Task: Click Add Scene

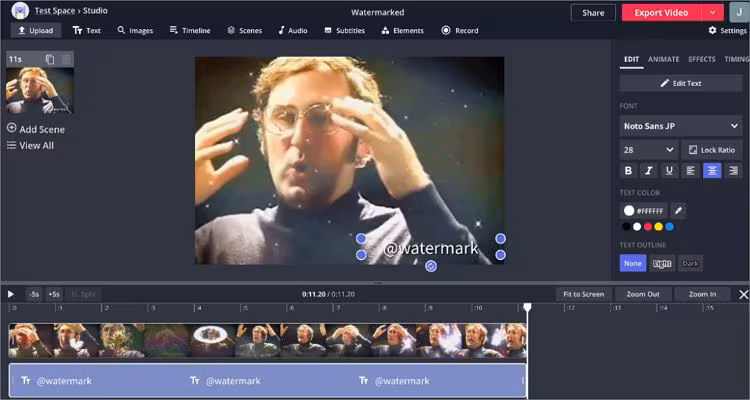Action: 36,129
